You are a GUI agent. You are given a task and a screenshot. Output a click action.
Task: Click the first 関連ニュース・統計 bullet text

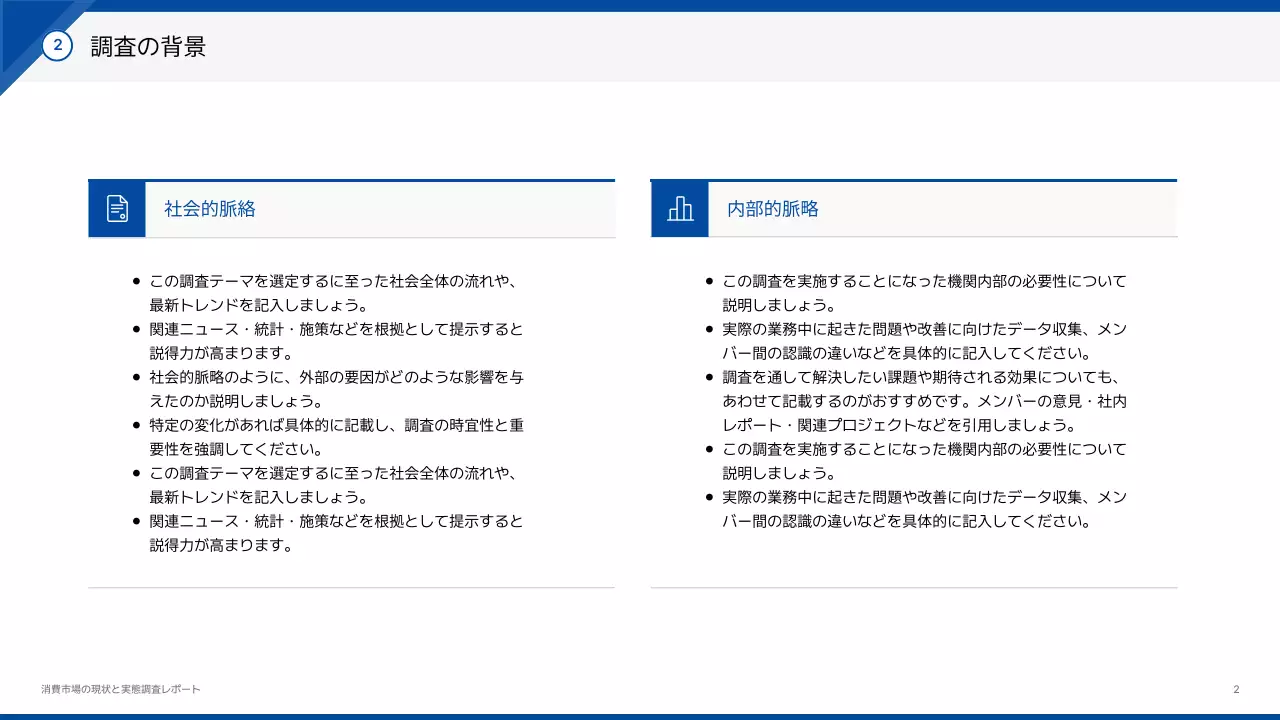click(x=336, y=341)
